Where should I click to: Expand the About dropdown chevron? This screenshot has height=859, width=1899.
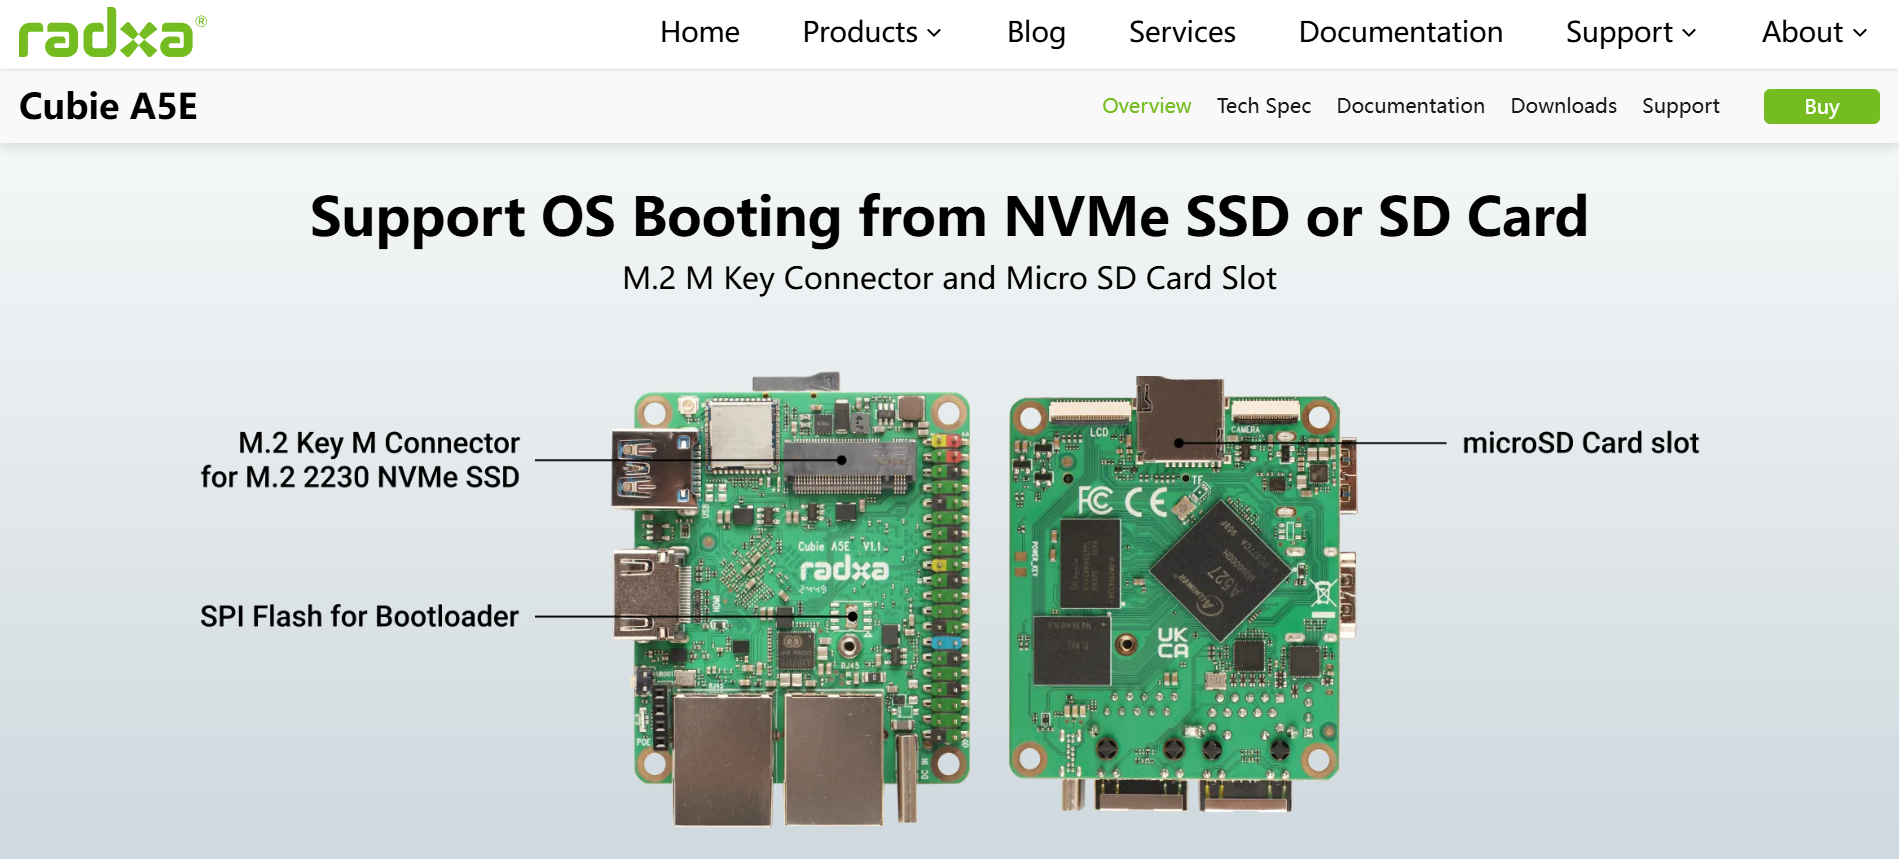pos(1860,33)
